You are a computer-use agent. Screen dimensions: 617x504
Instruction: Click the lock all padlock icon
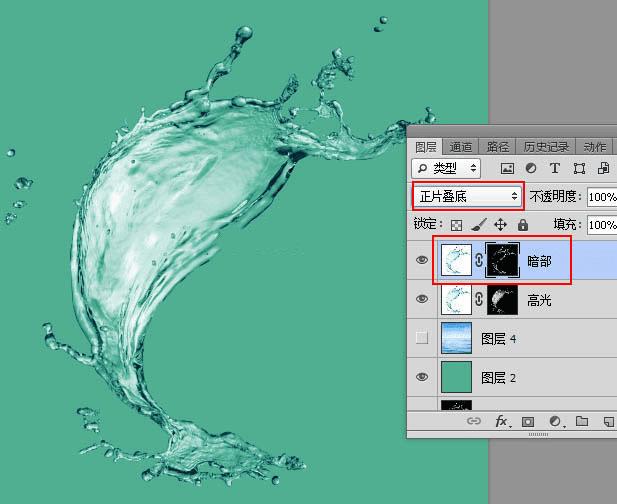(x=523, y=225)
